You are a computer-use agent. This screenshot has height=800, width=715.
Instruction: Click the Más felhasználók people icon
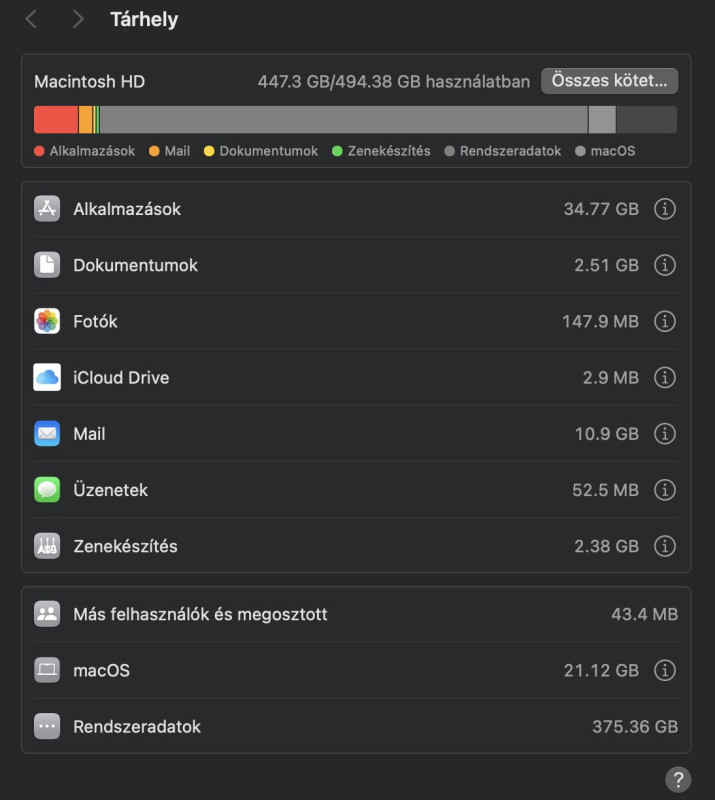pyautogui.click(x=47, y=614)
